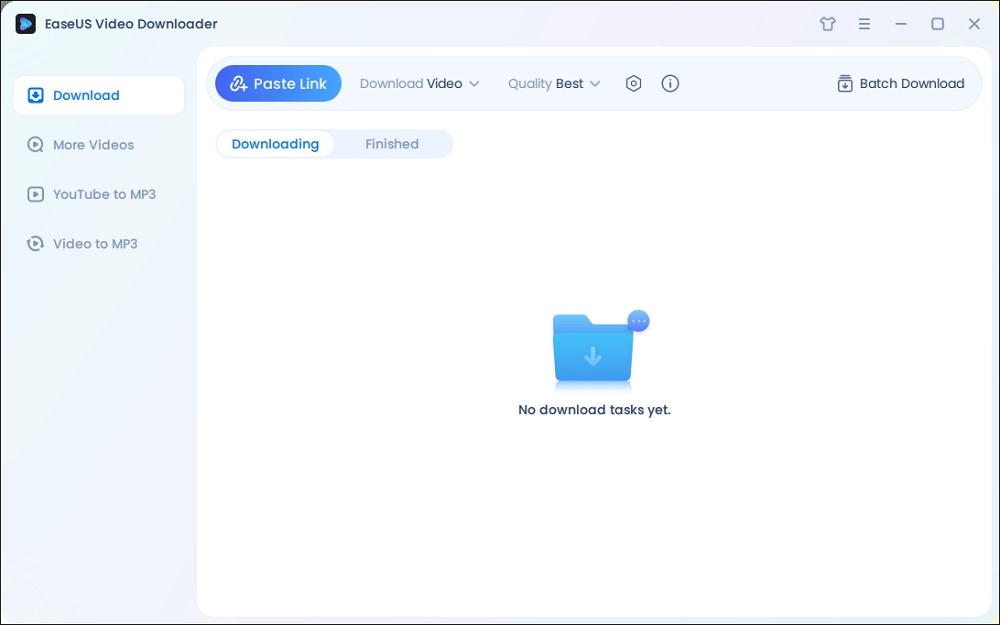The image size is (1000, 625).
Task: Expand the Quality Best dropdown
Action: (x=553, y=84)
